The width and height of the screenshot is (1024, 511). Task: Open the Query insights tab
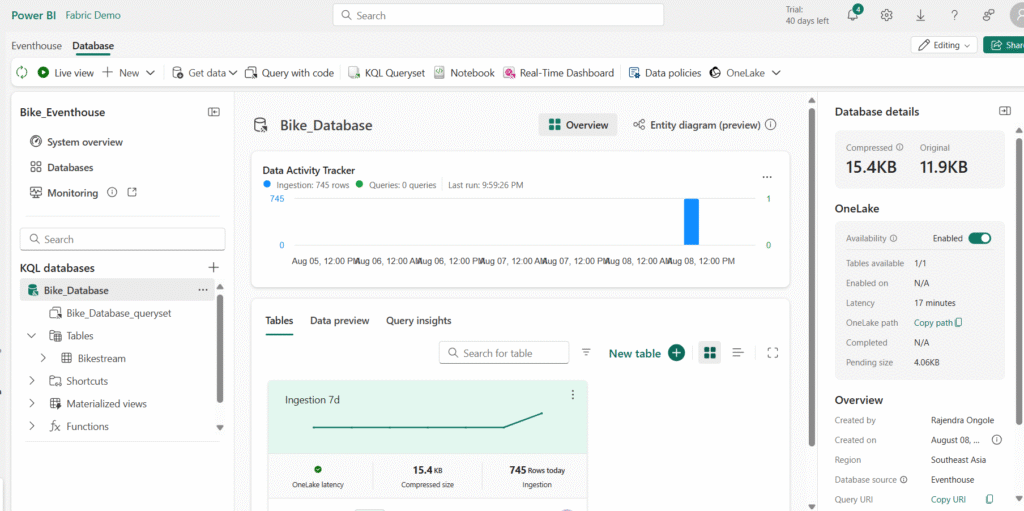(x=419, y=321)
